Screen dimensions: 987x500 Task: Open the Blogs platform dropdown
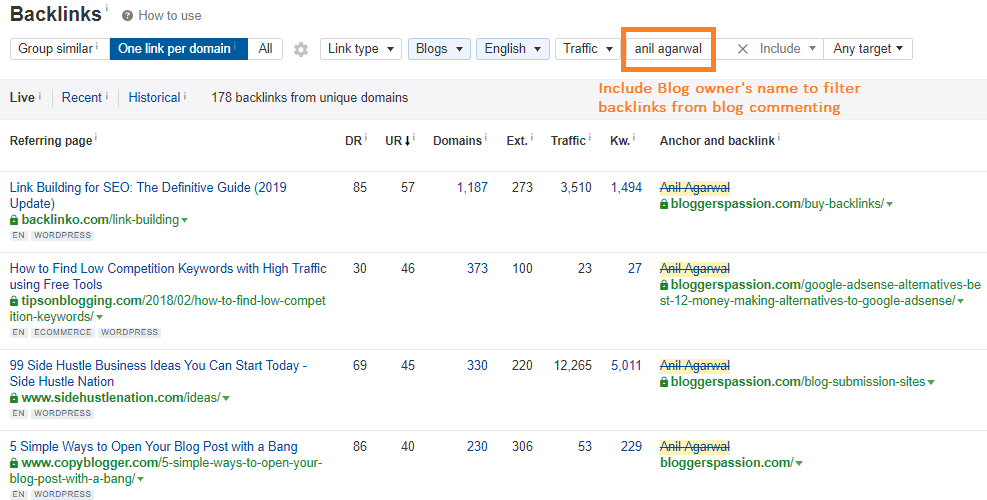pos(439,48)
